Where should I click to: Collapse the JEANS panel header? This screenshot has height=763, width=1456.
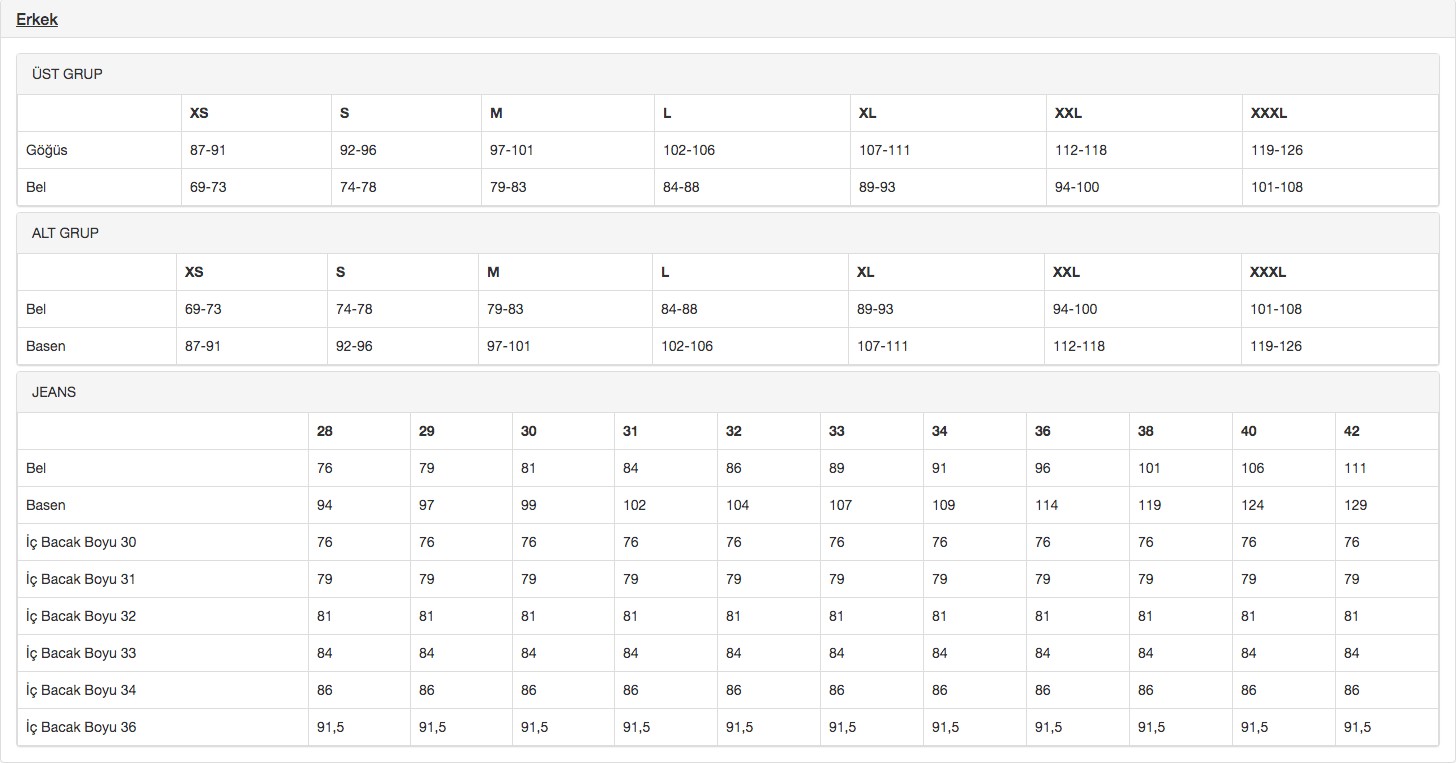54,392
